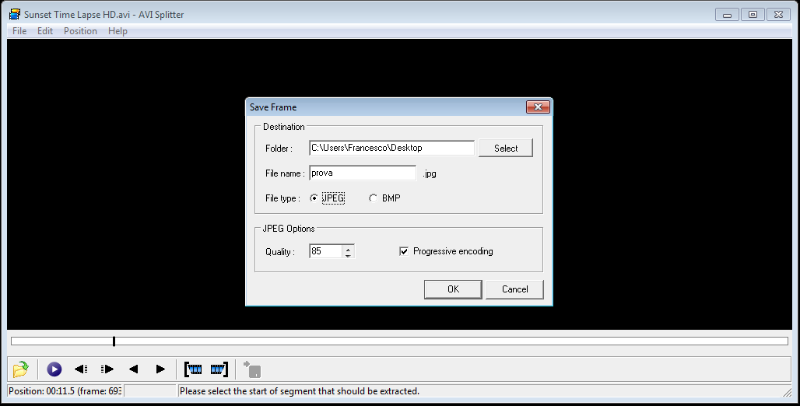Set segment end with right bracket icon
The height and width of the screenshot is (406, 800).
click(219, 369)
